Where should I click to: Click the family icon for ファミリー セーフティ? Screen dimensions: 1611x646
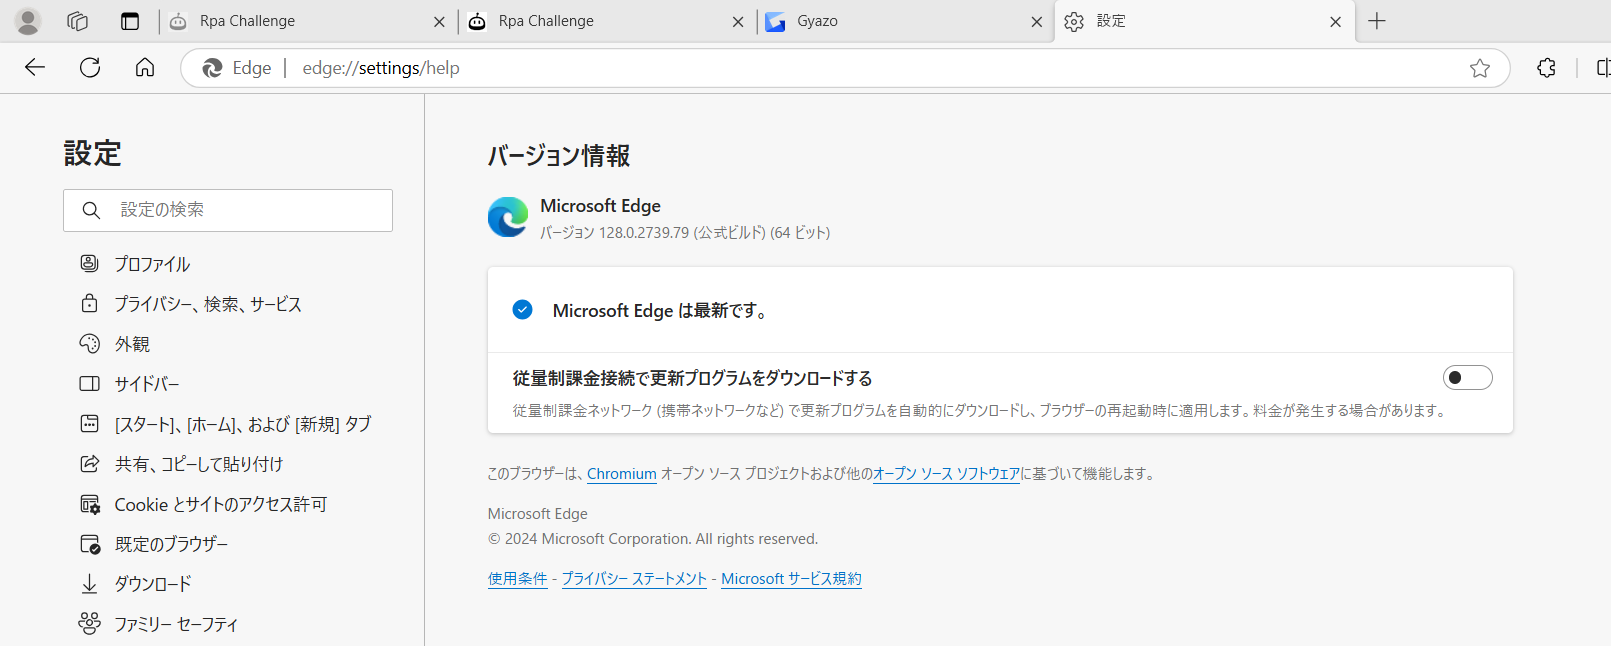tap(90, 623)
